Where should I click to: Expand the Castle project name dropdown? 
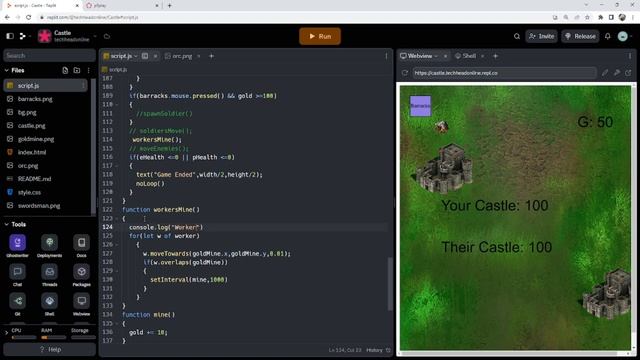point(95,36)
